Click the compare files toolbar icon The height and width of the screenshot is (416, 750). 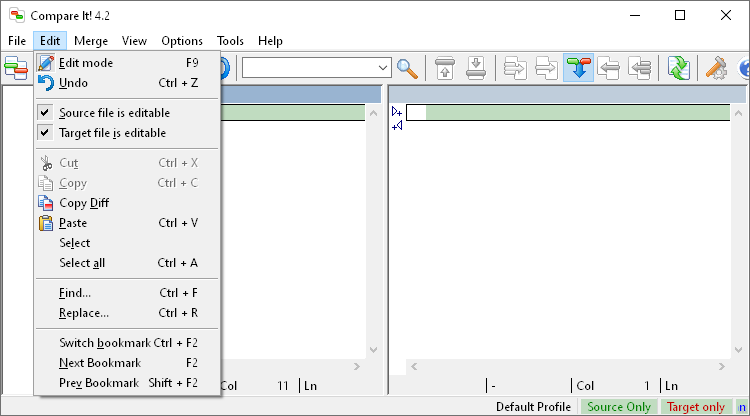click(x=16, y=68)
